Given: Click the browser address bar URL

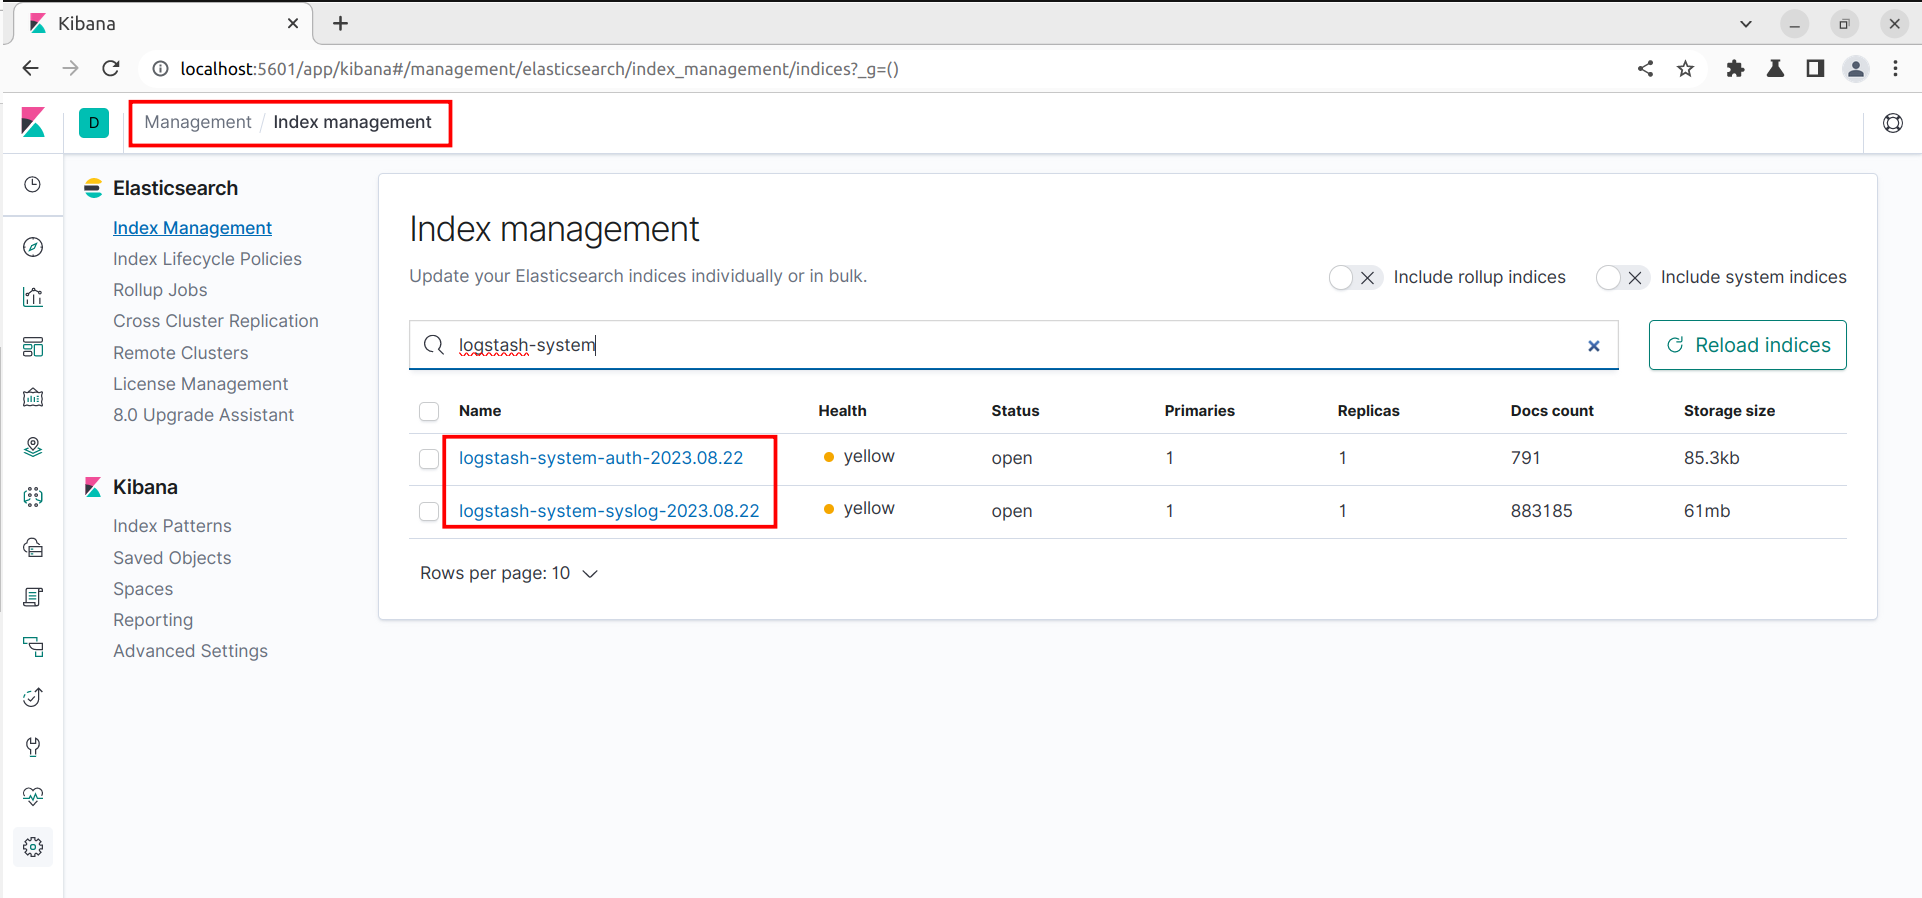Looking at the screenshot, I should (539, 69).
